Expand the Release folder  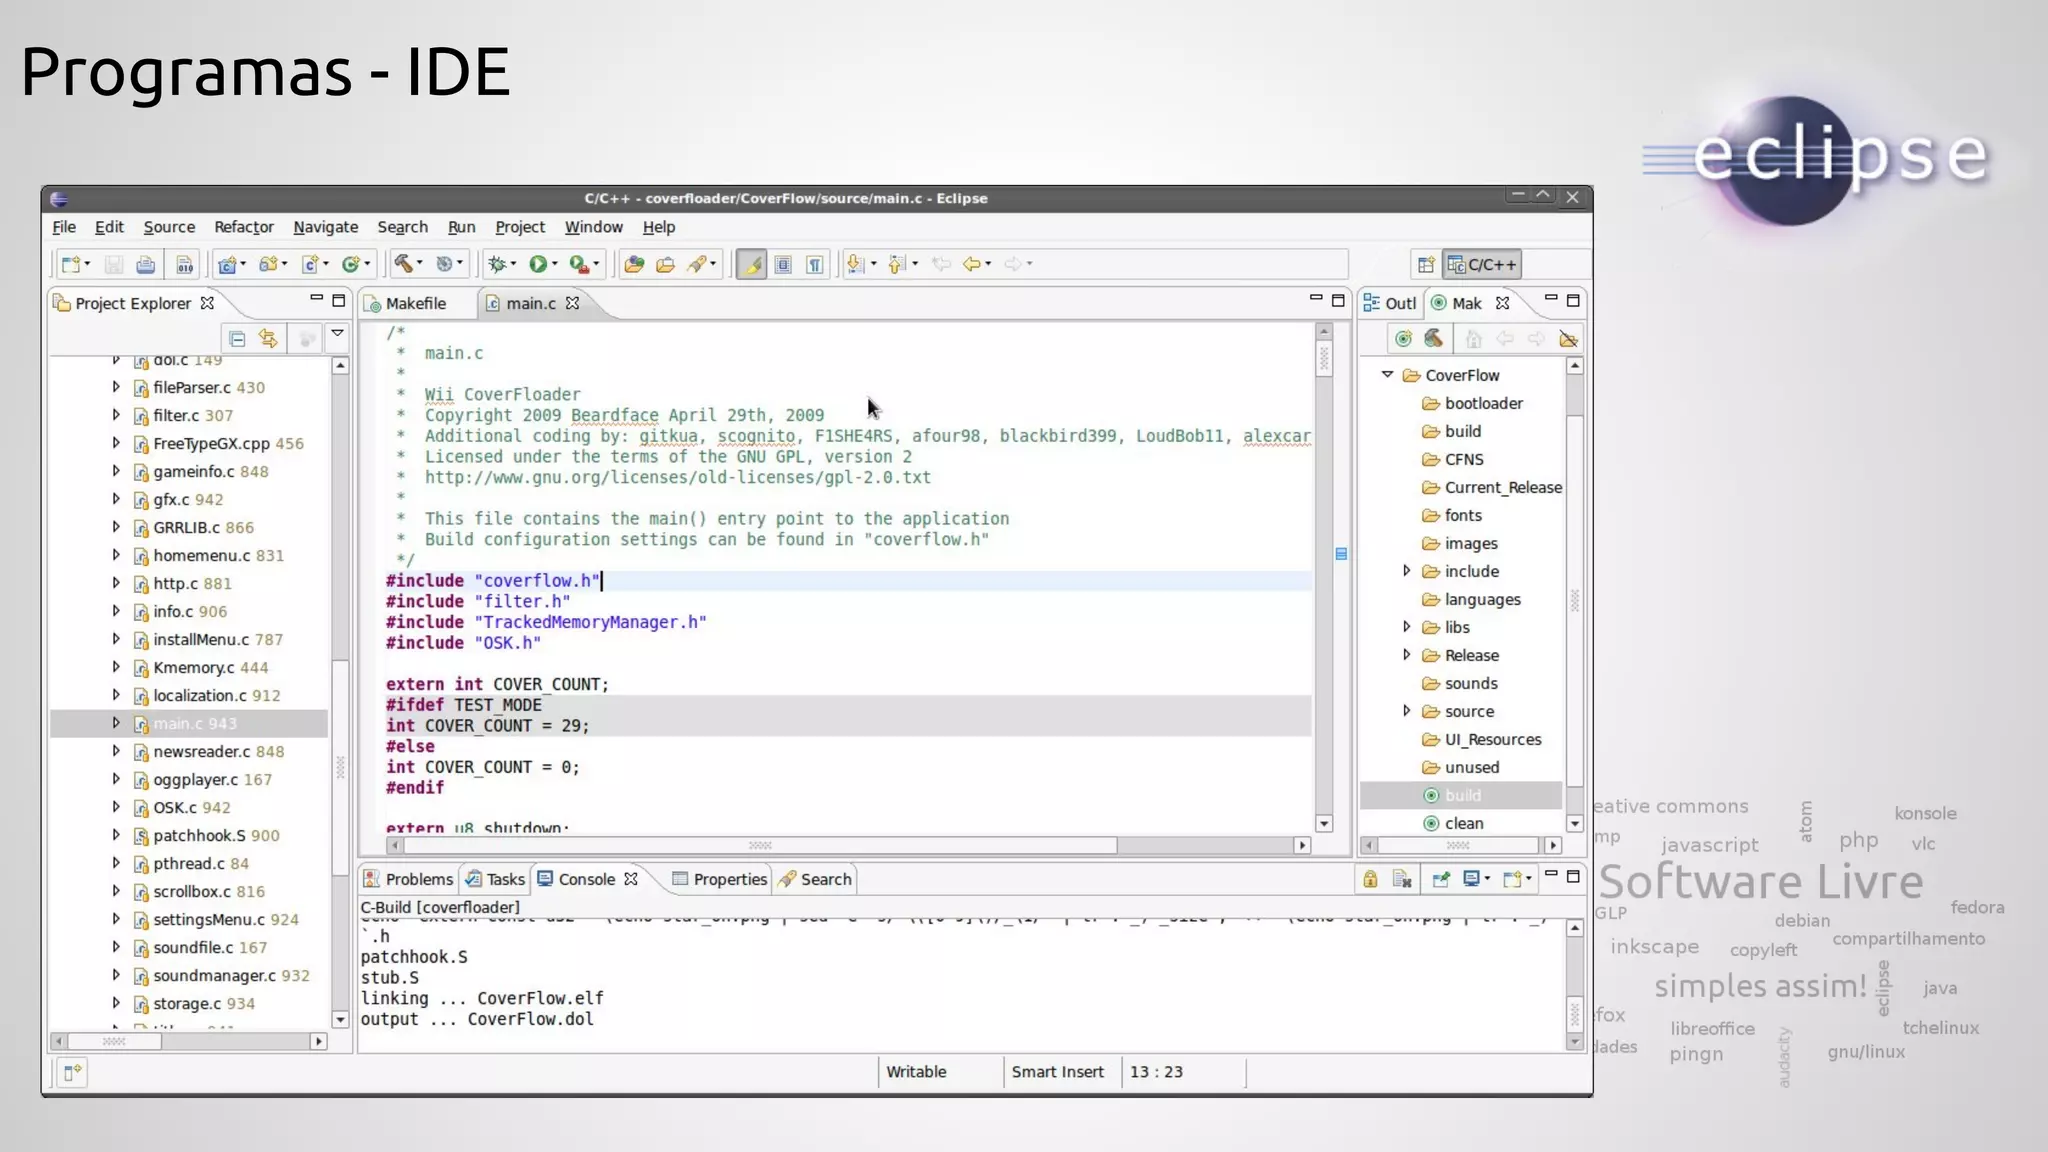[1407, 655]
